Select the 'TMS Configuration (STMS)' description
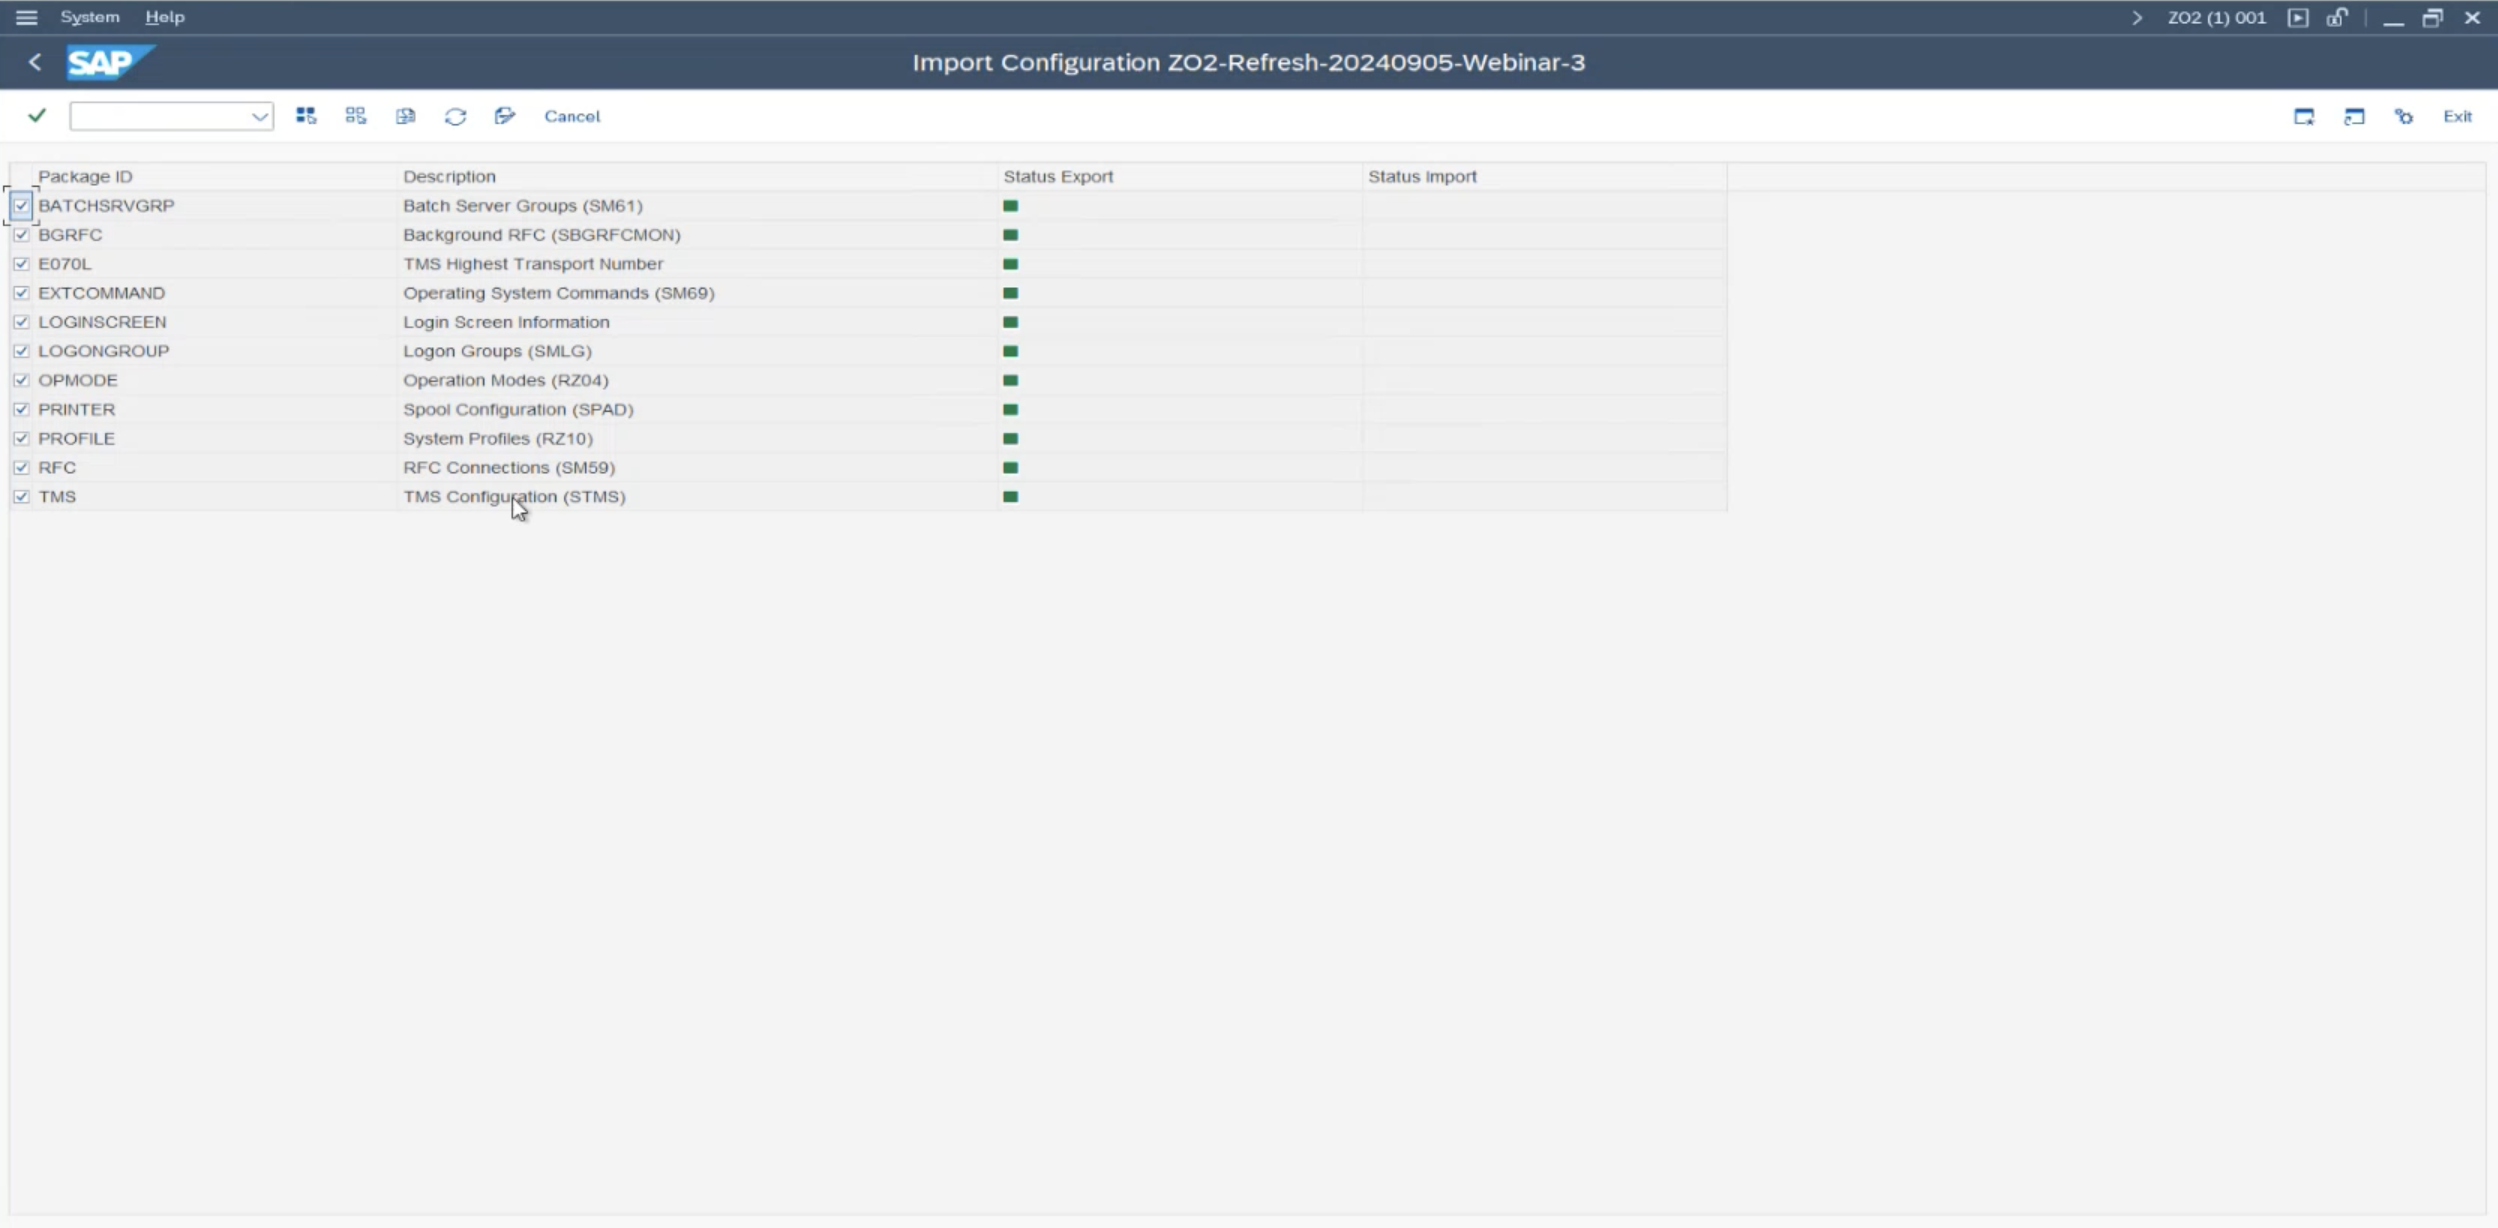 514,495
